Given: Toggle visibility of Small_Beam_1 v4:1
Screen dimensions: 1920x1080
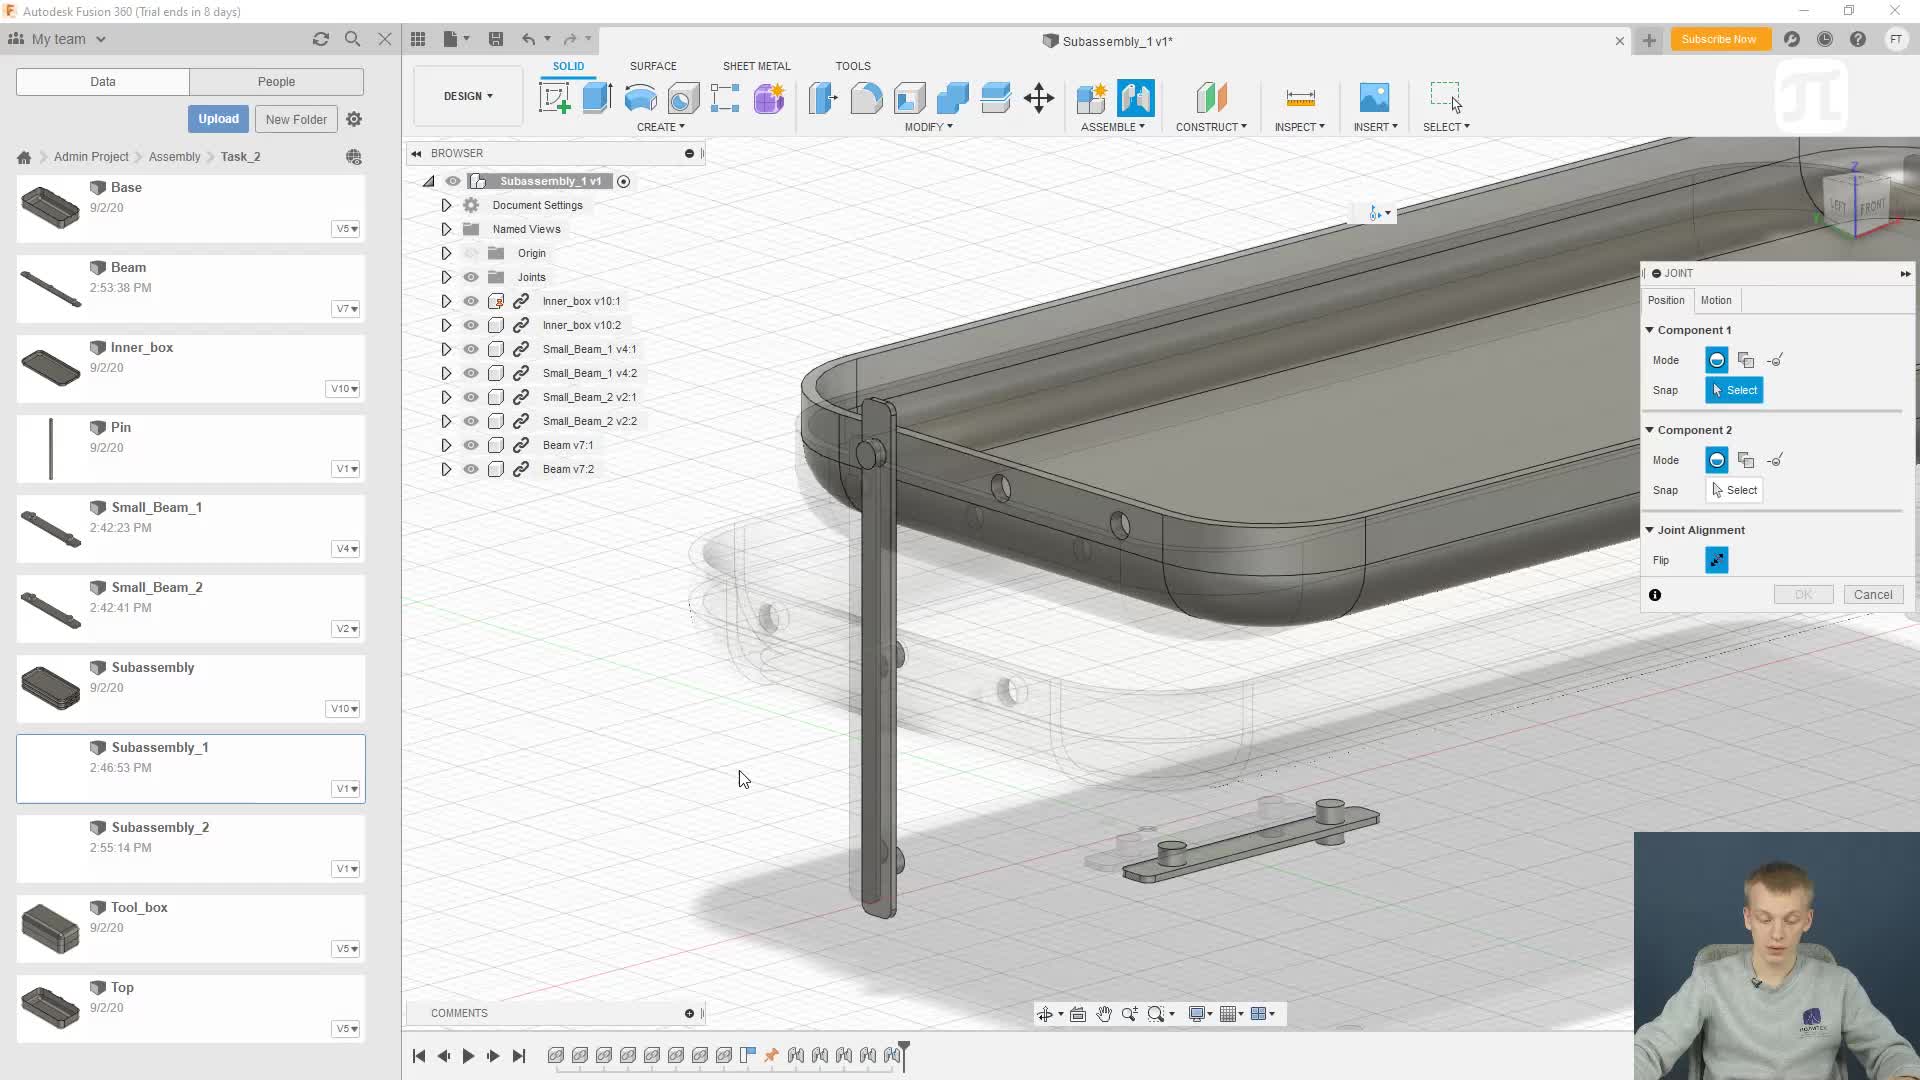Looking at the screenshot, I should point(471,349).
